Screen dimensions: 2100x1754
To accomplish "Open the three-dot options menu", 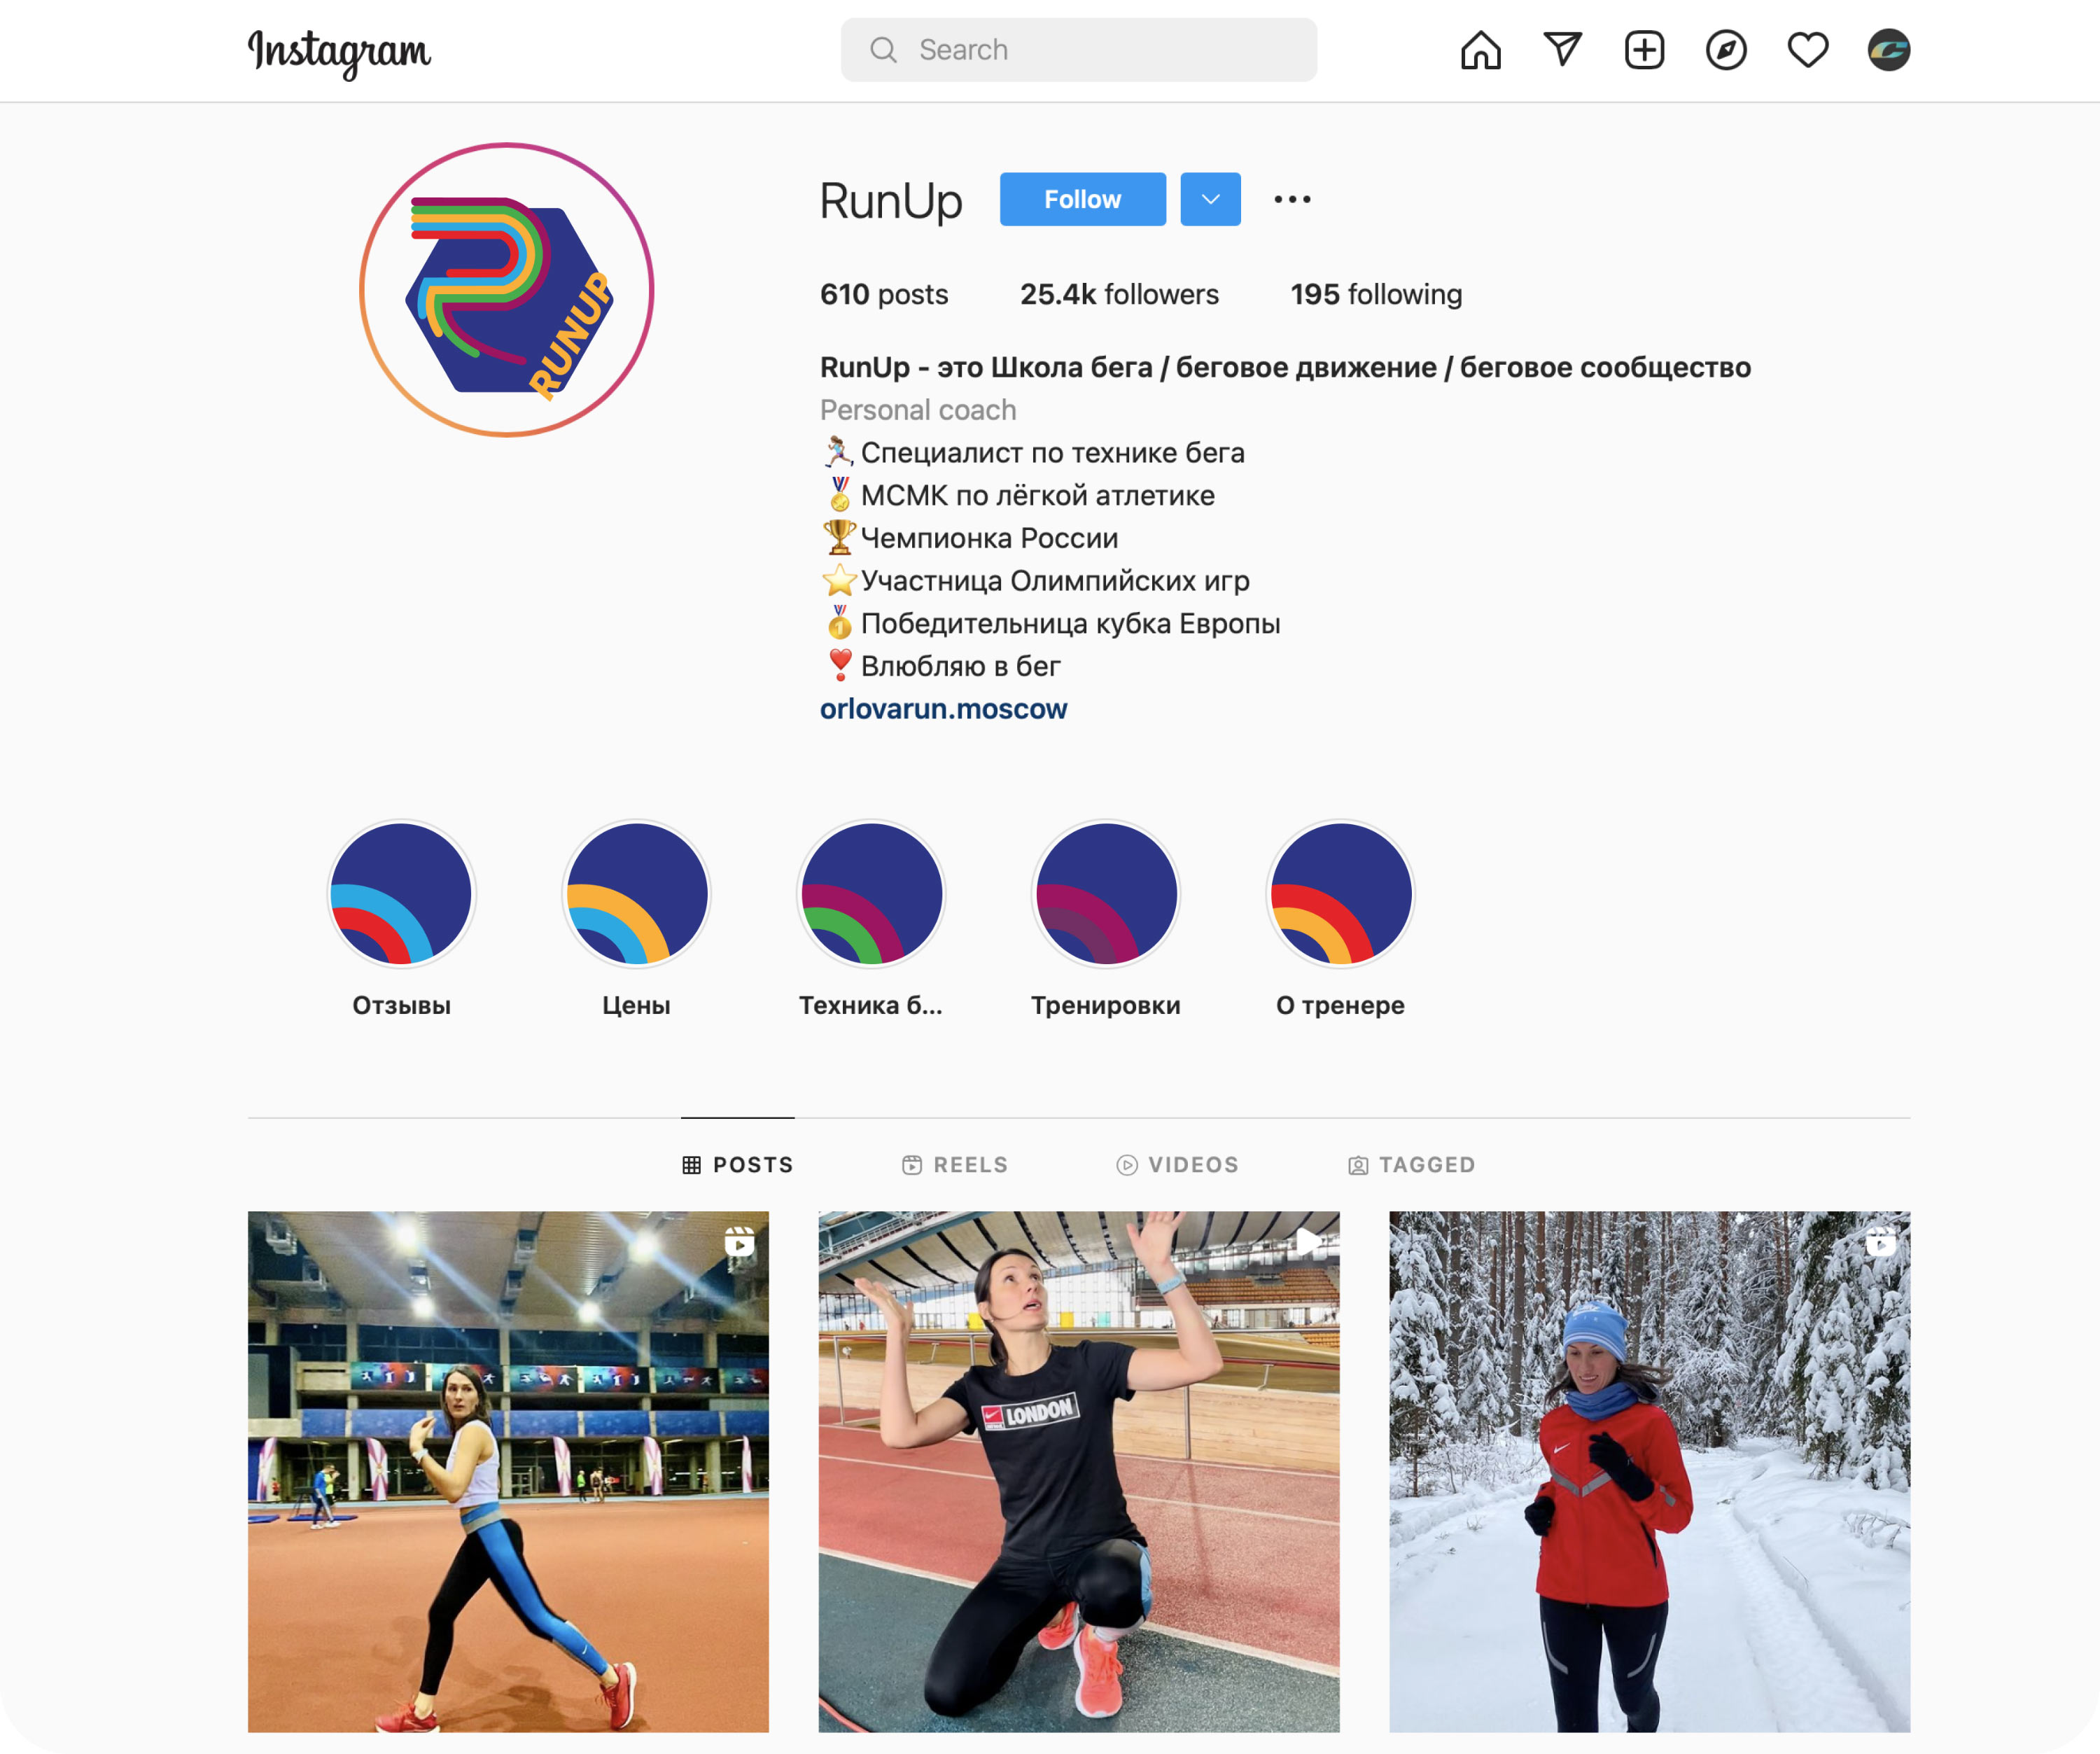I will pos(1292,199).
